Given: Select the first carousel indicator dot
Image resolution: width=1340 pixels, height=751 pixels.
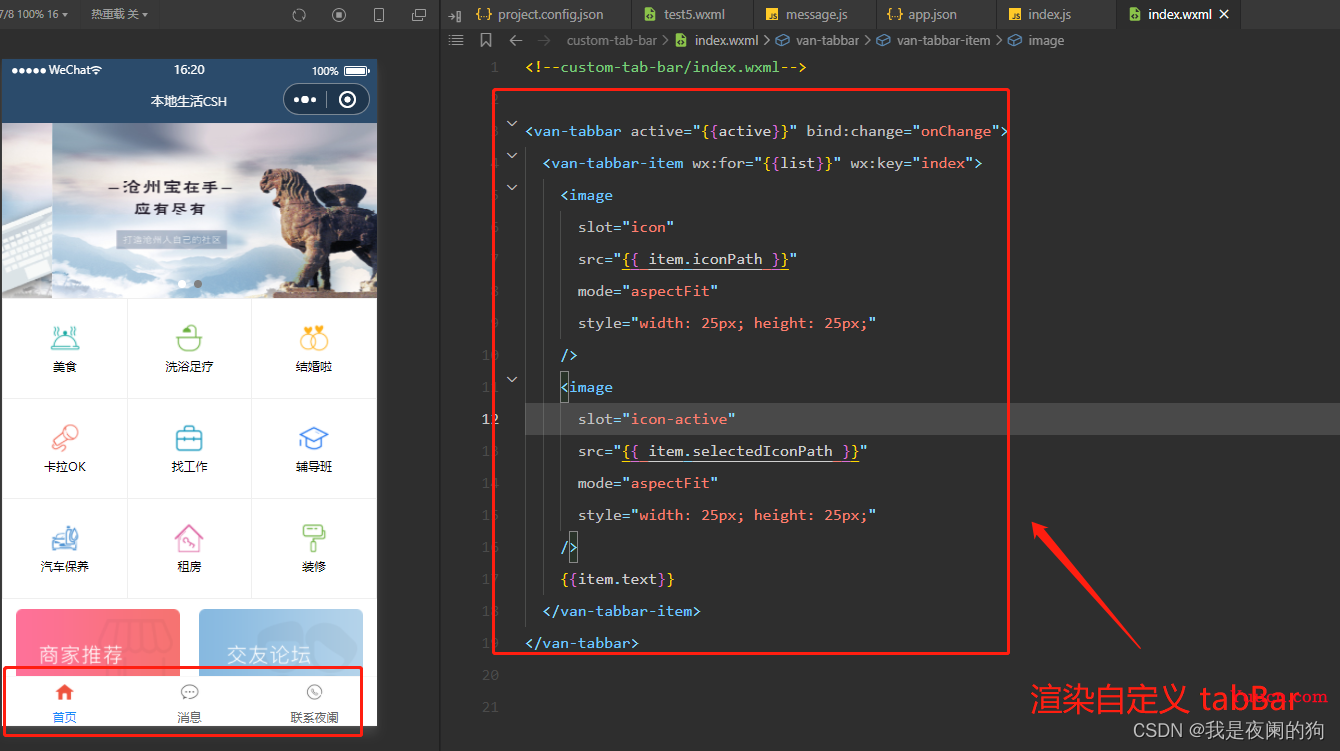Looking at the screenshot, I should (x=182, y=284).
